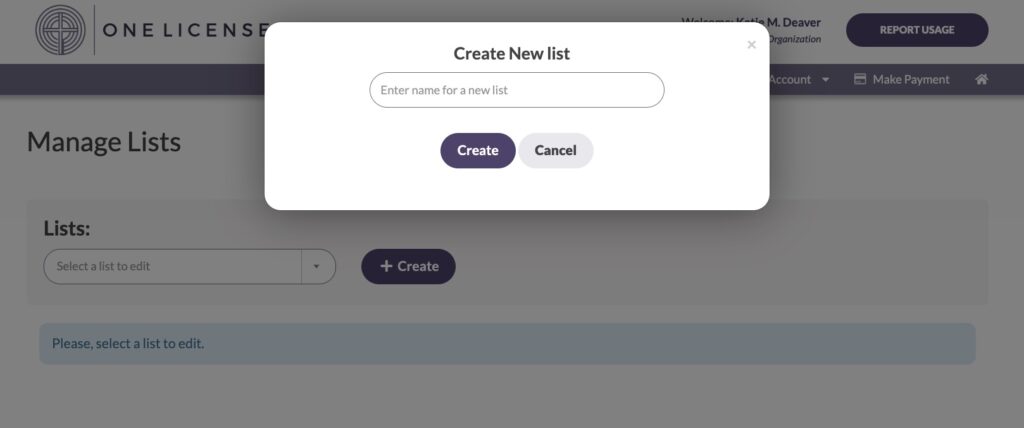The width and height of the screenshot is (1024, 428).
Task: Click the plus icon on the lists Create button
Action: click(x=386, y=266)
